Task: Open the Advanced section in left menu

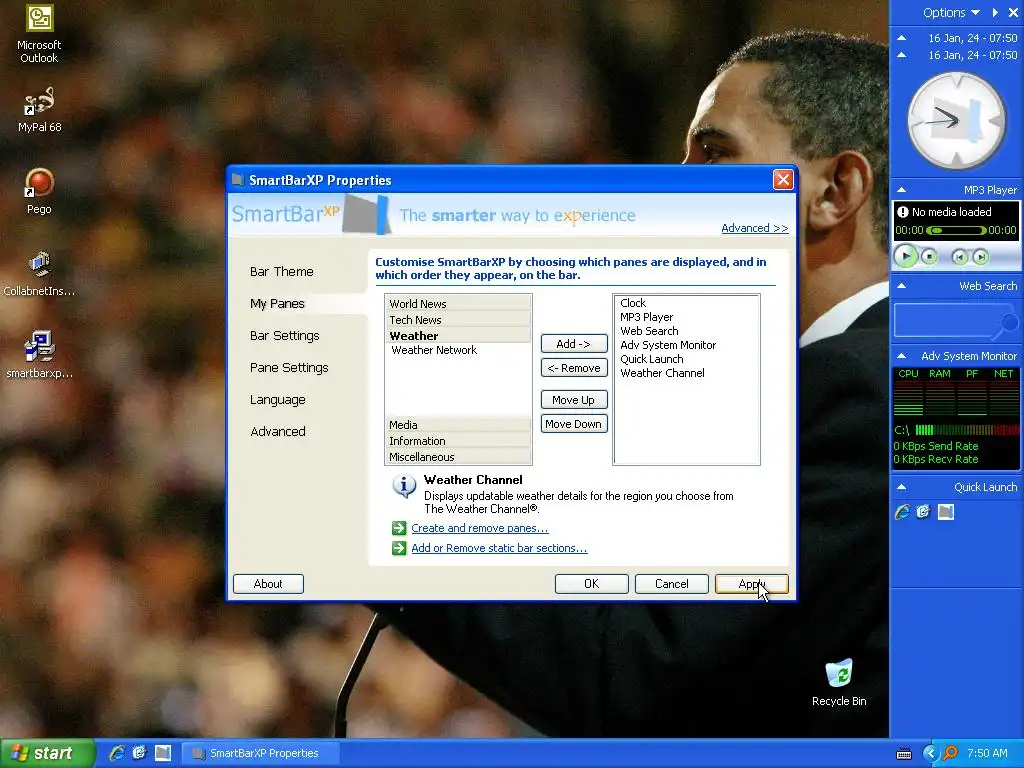Action: tap(278, 432)
